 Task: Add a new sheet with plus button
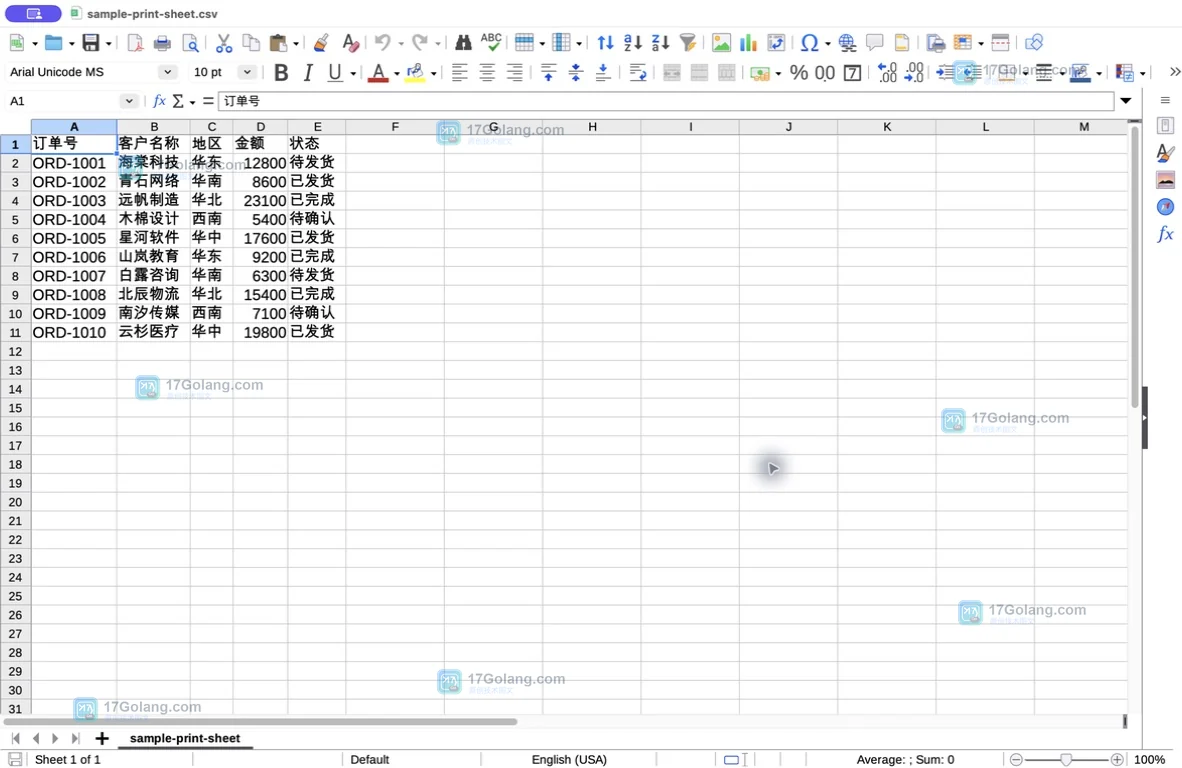click(102, 739)
